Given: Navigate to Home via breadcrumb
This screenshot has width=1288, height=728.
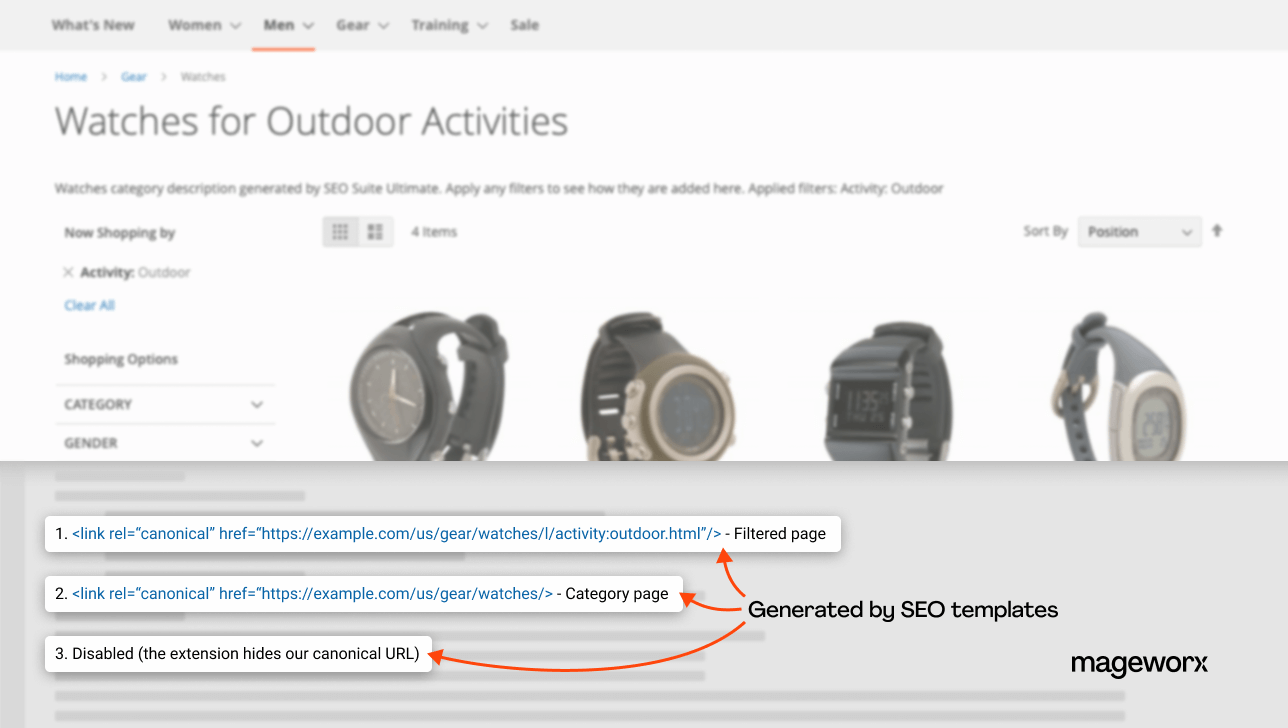Looking at the screenshot, I should pos(71,76).
